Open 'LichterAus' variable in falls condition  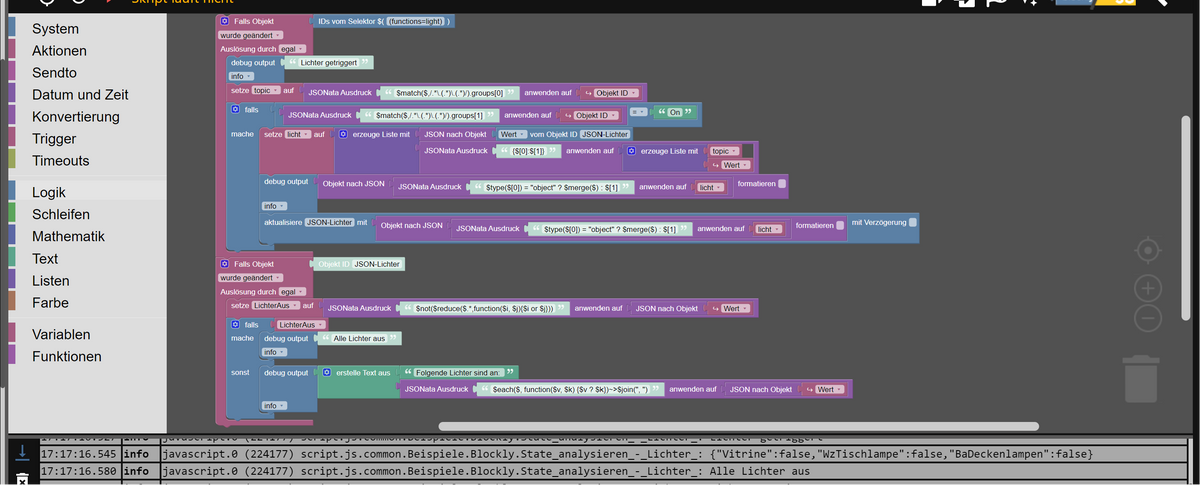tap(301, 325)
